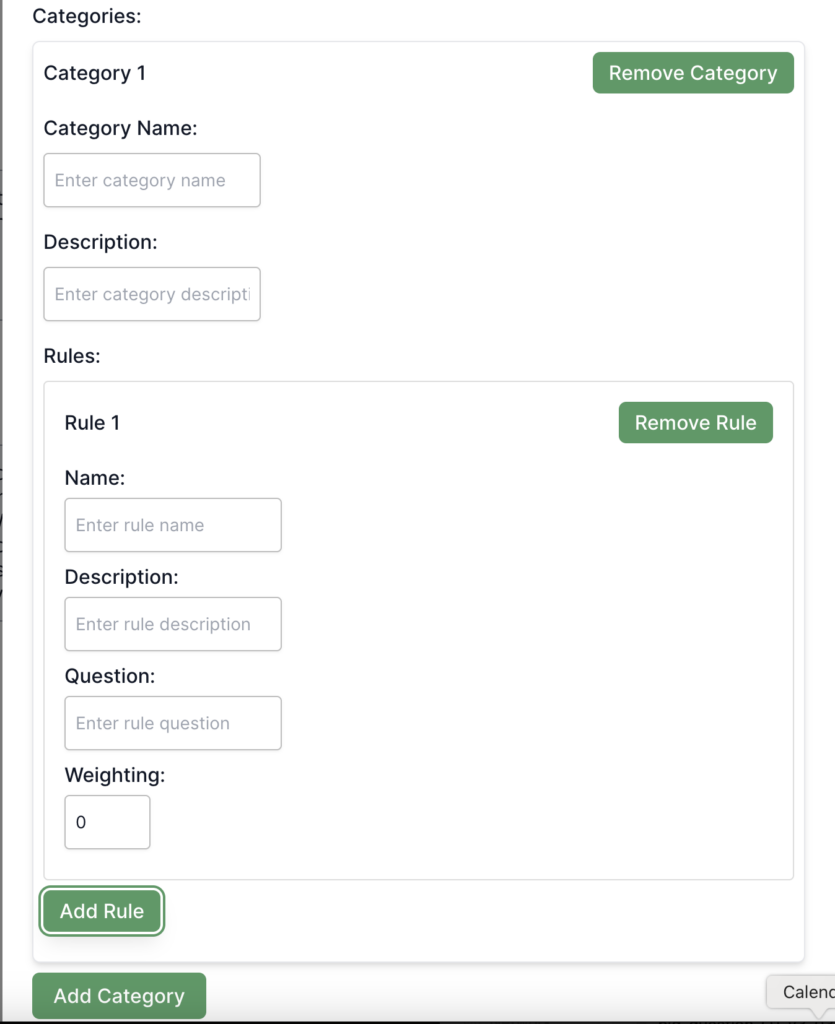Select the Rule 1 heading text

point(92,423)
